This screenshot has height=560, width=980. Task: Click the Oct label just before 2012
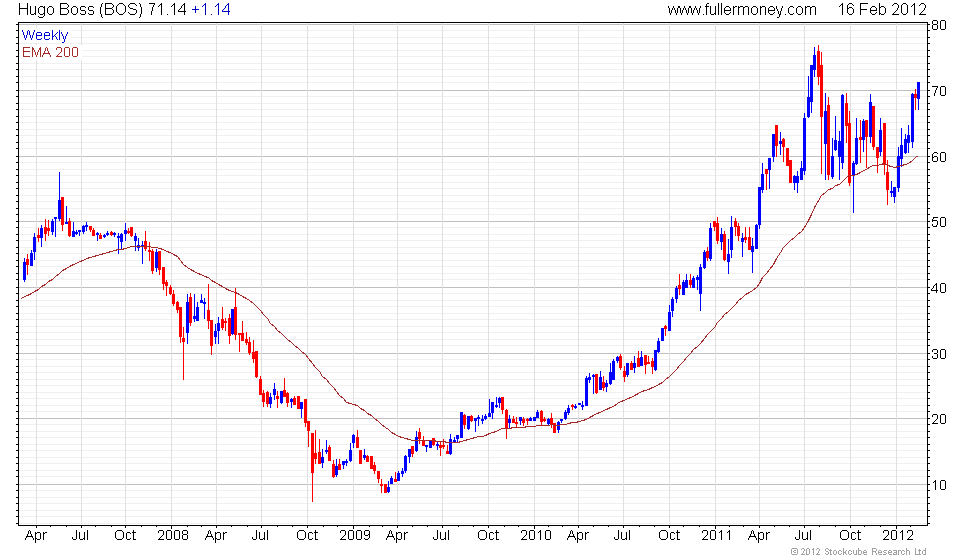tap(850, 536)
